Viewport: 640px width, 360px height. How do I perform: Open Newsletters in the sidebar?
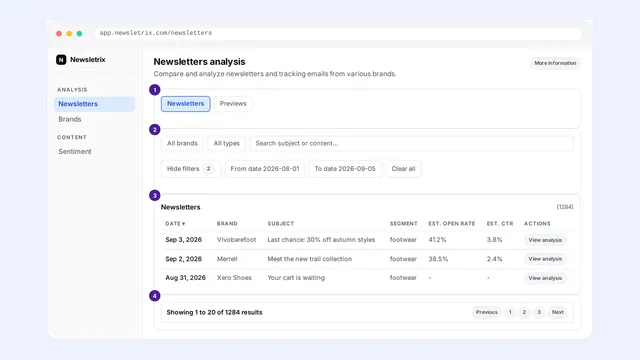pyautogui.click(x=94, y=104)
